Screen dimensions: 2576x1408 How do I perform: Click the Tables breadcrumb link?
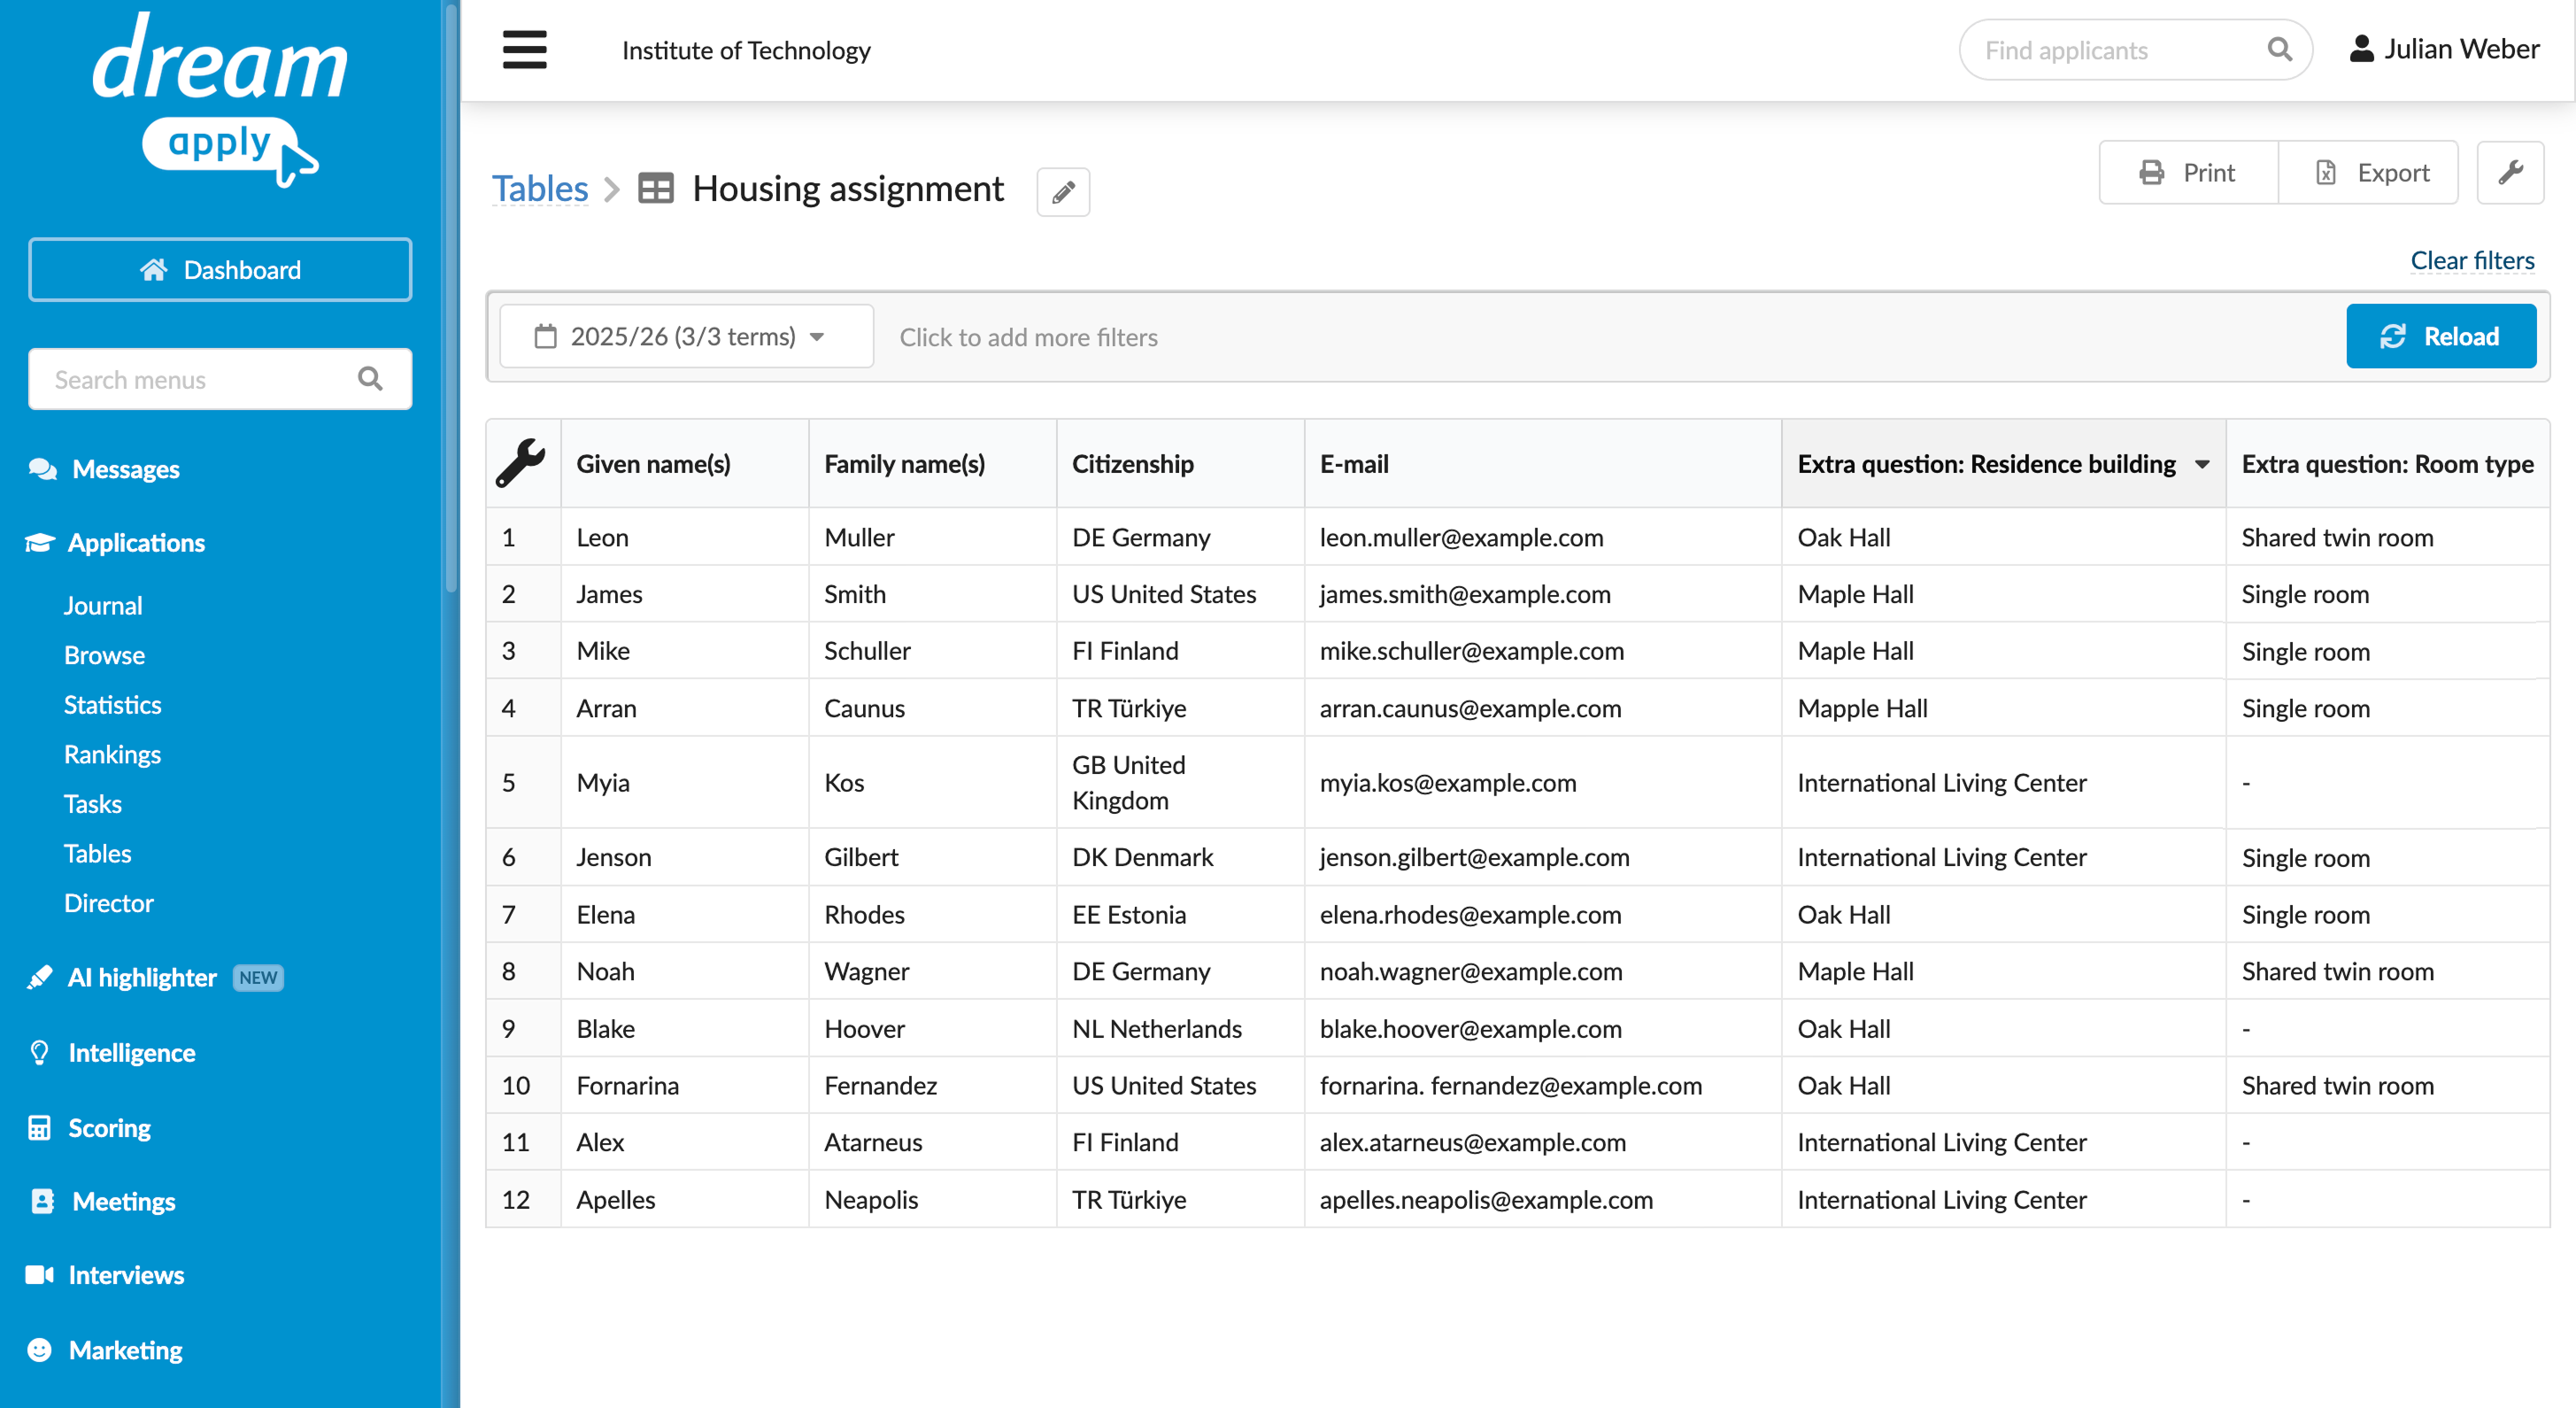(x=540, y=188)
